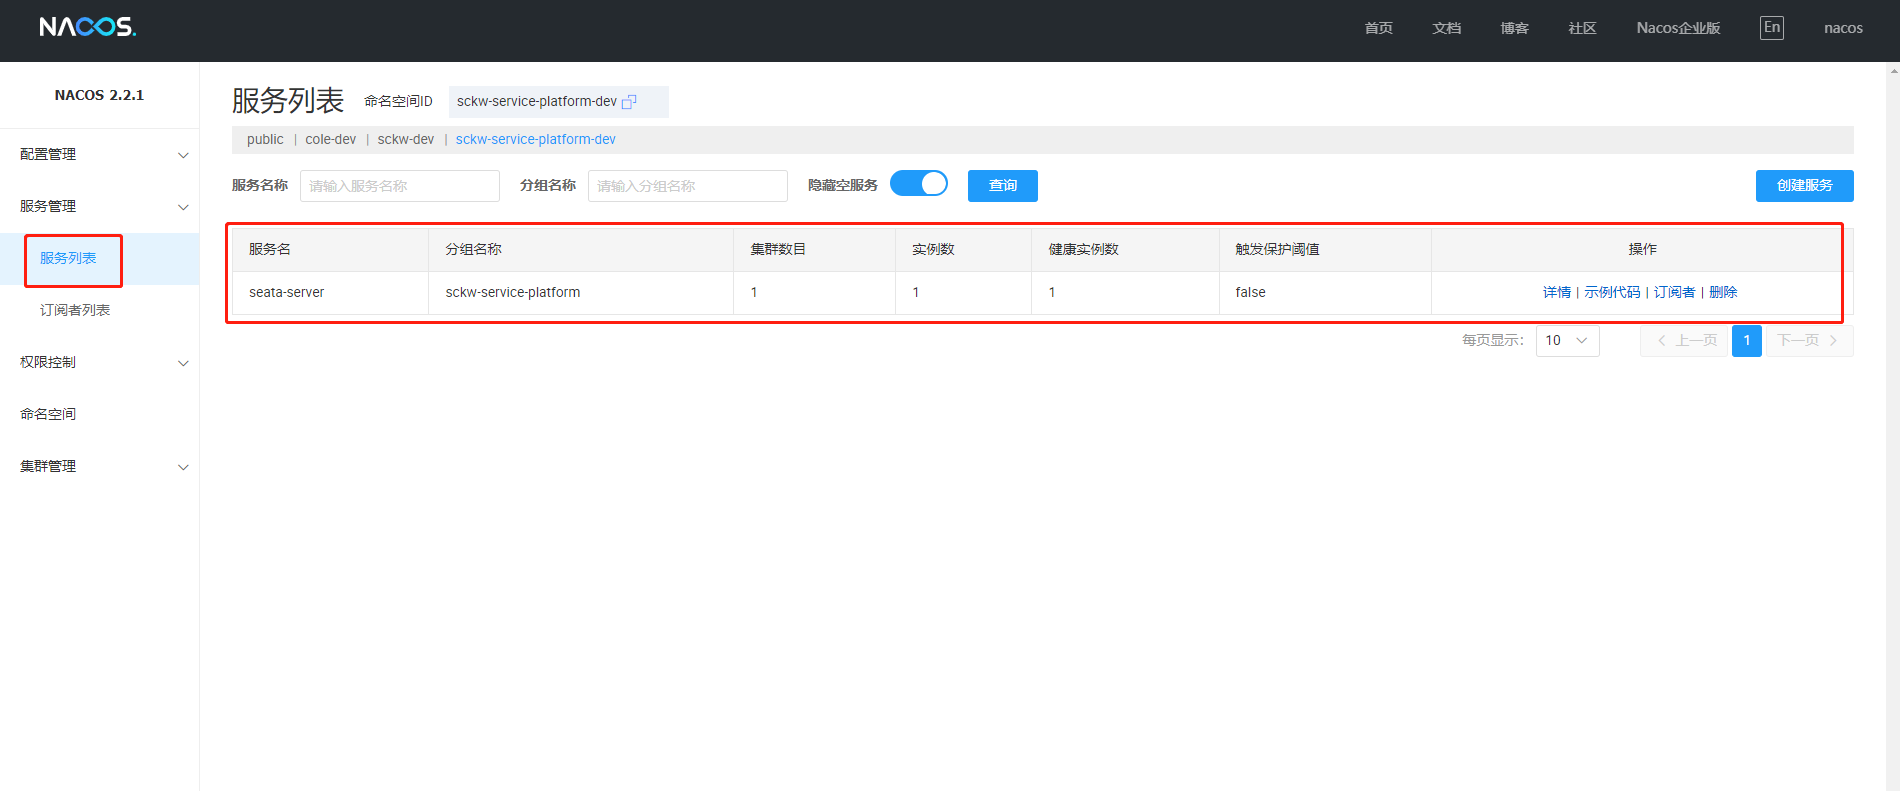Click the 查询 search button

[x=1002, y=186]
